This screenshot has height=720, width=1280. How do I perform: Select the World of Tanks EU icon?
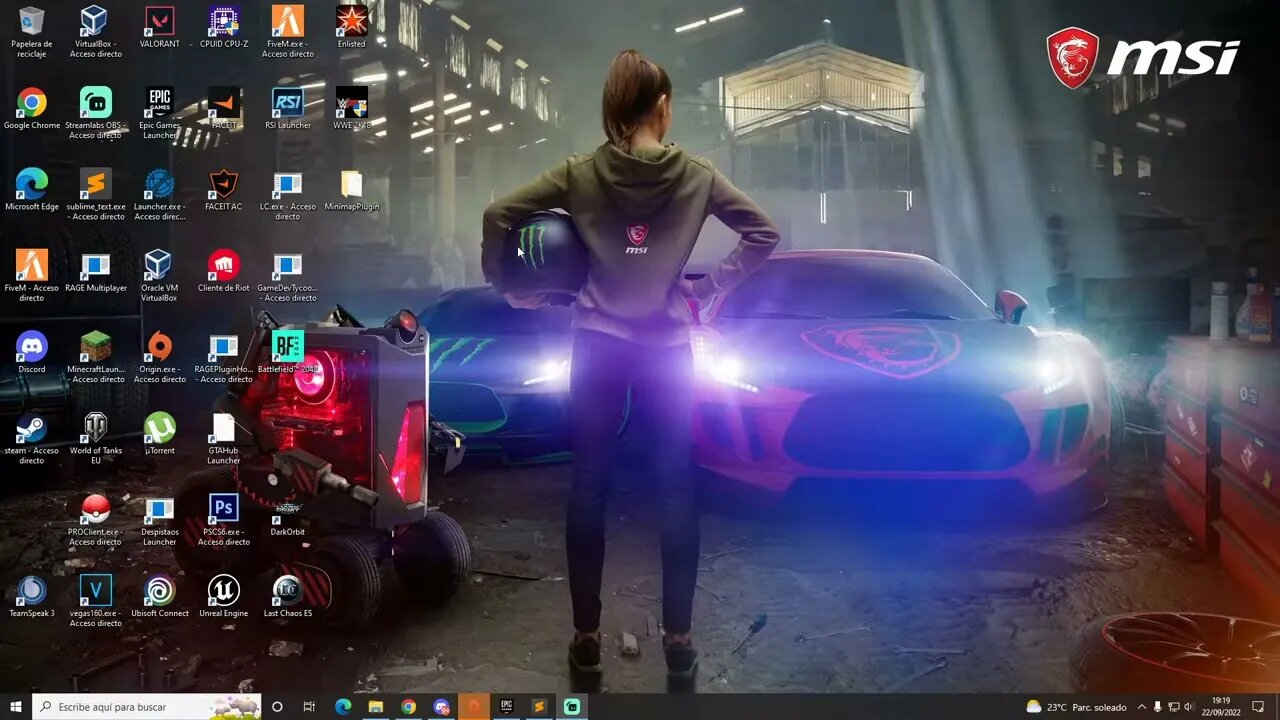point(96,438)
